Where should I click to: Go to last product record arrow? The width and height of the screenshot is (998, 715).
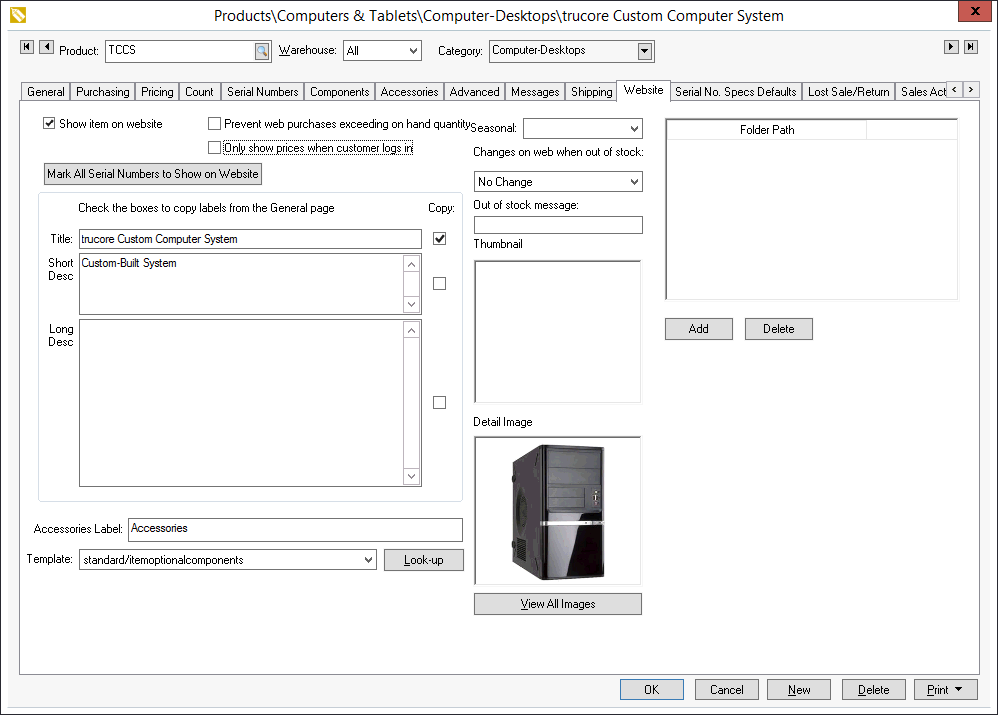[x=970, y=47]
